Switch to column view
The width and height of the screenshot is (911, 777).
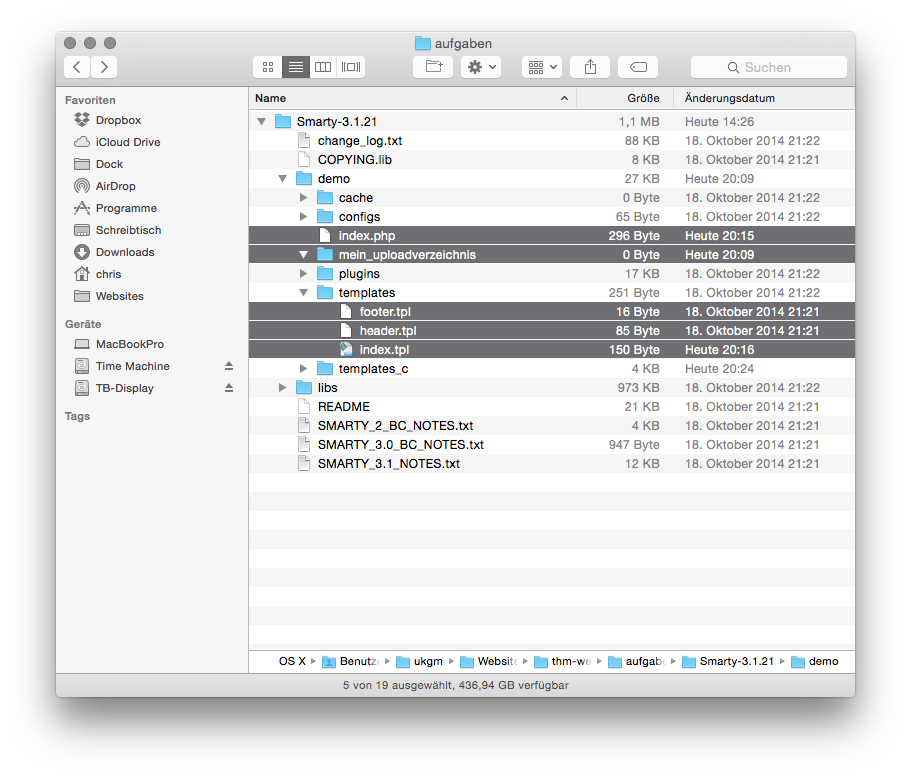click(323, 67)
